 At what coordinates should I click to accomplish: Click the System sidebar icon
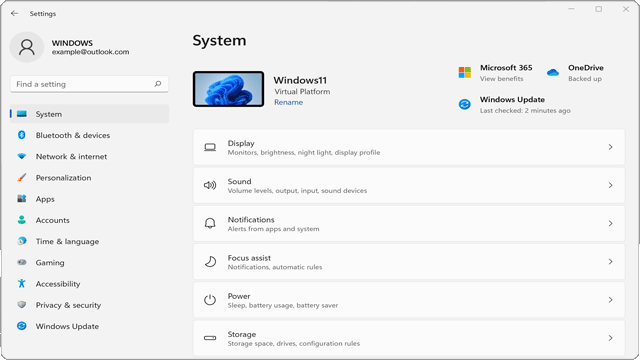point(22,114)
